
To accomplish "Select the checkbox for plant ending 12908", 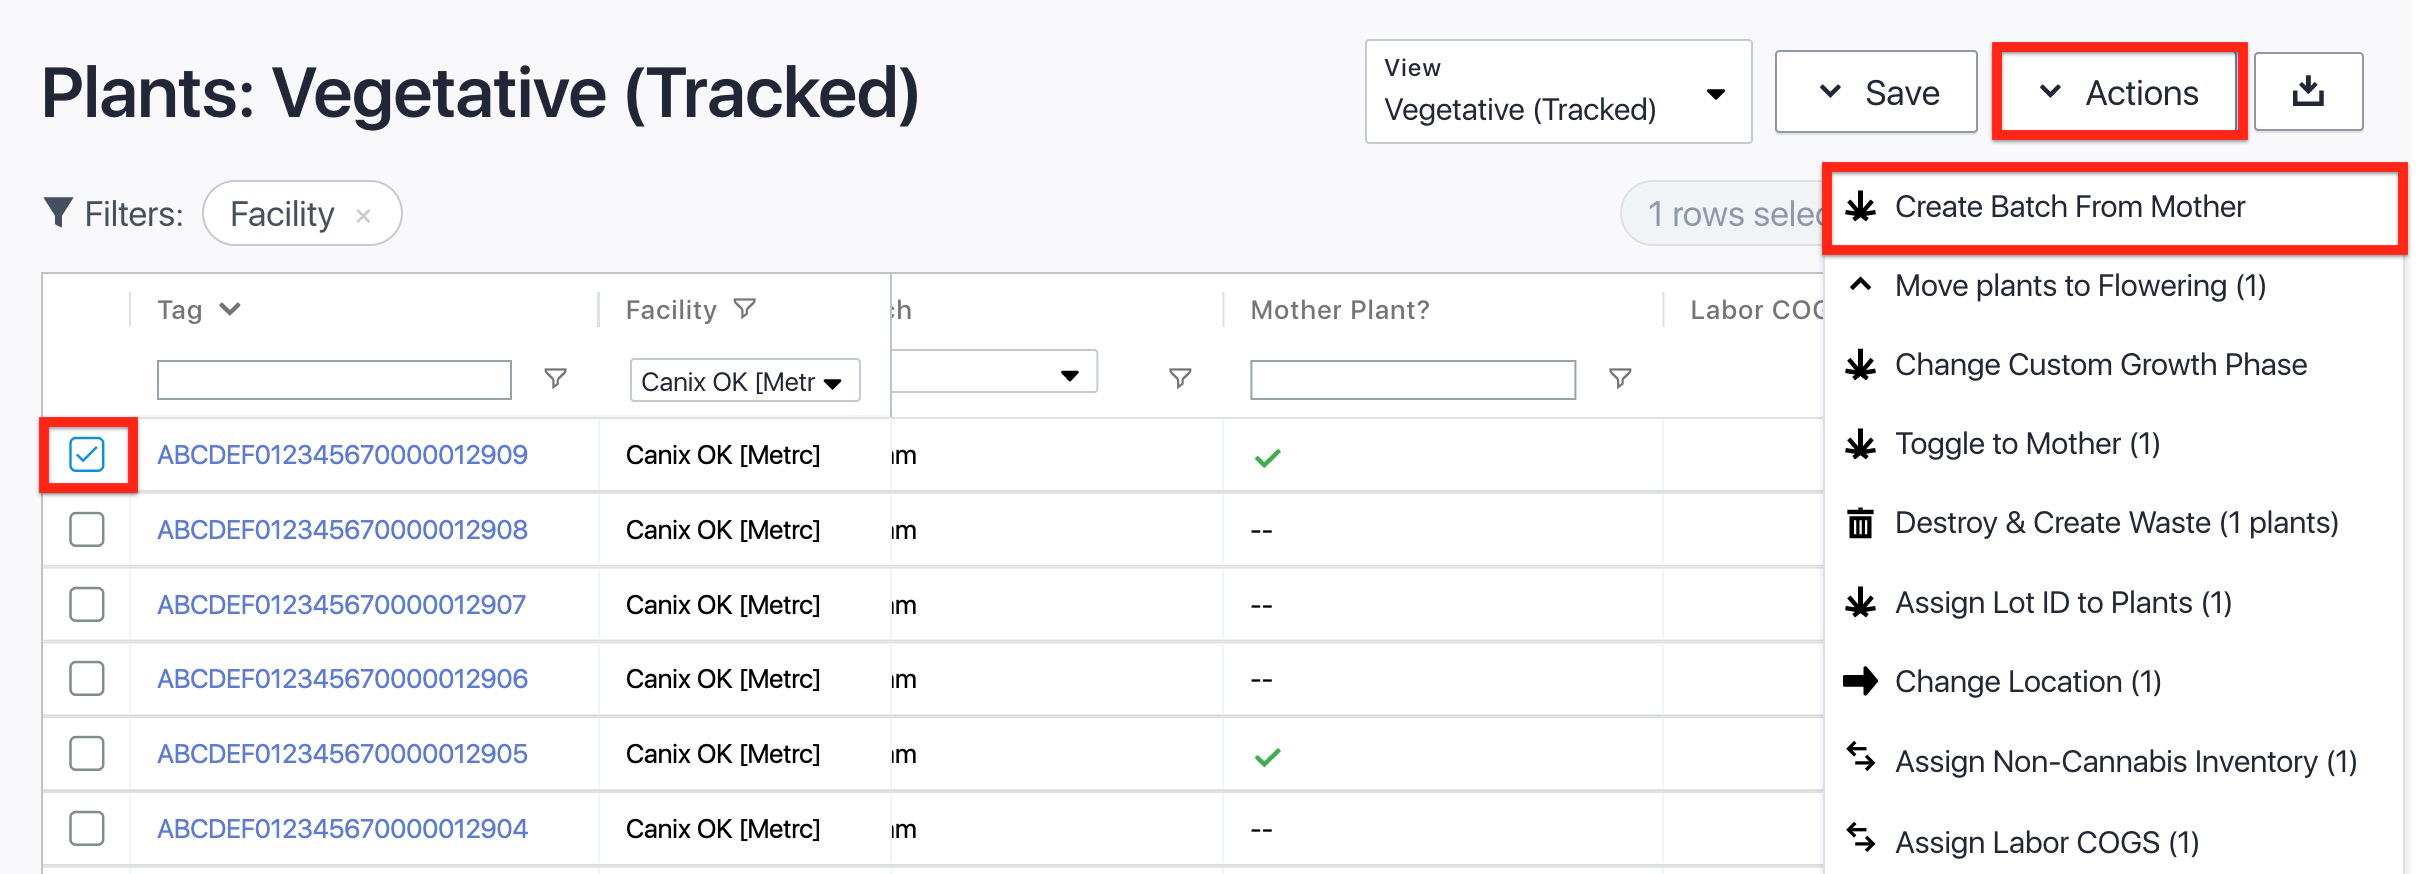I will point(87,529).
